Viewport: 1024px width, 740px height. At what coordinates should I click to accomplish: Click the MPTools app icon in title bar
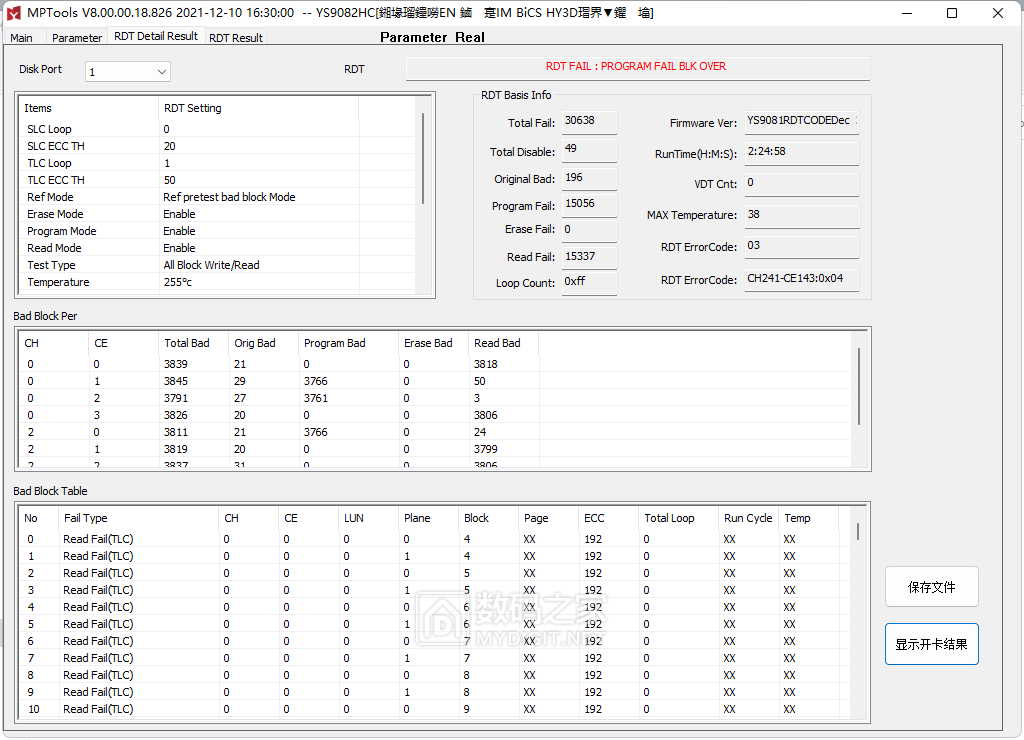[13, 12]
